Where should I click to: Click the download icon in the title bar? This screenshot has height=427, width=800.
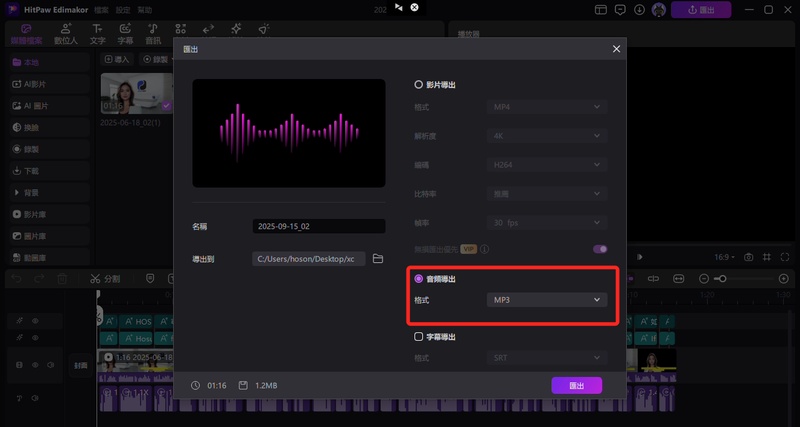(x=639, y=9)
